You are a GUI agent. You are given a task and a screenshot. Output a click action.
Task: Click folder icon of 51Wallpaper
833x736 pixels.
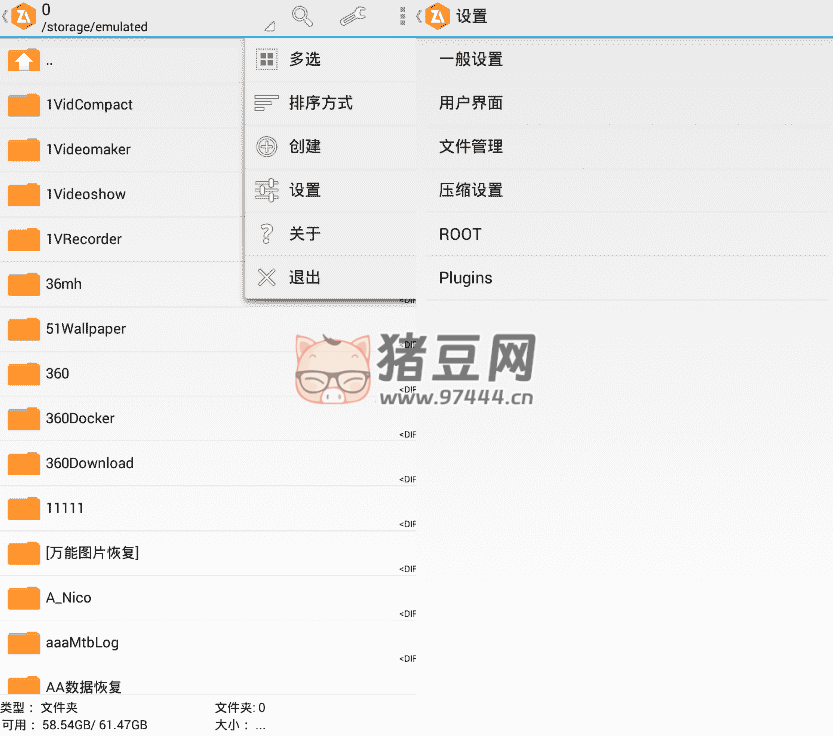24,329
